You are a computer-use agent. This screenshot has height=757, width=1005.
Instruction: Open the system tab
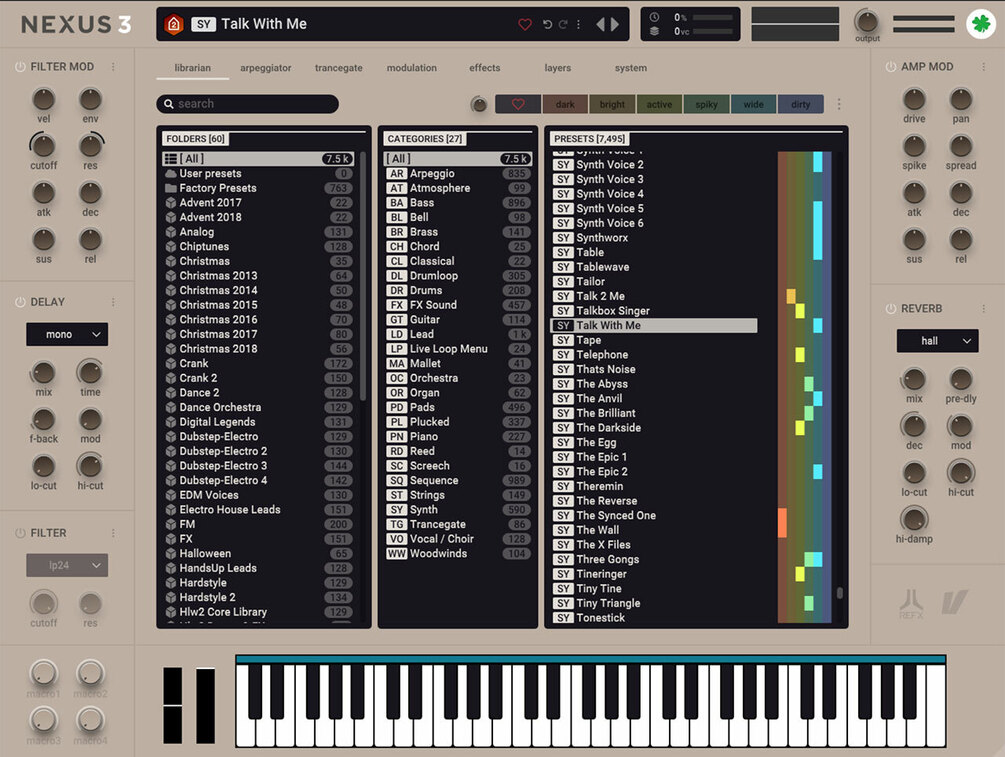[631, 68]
